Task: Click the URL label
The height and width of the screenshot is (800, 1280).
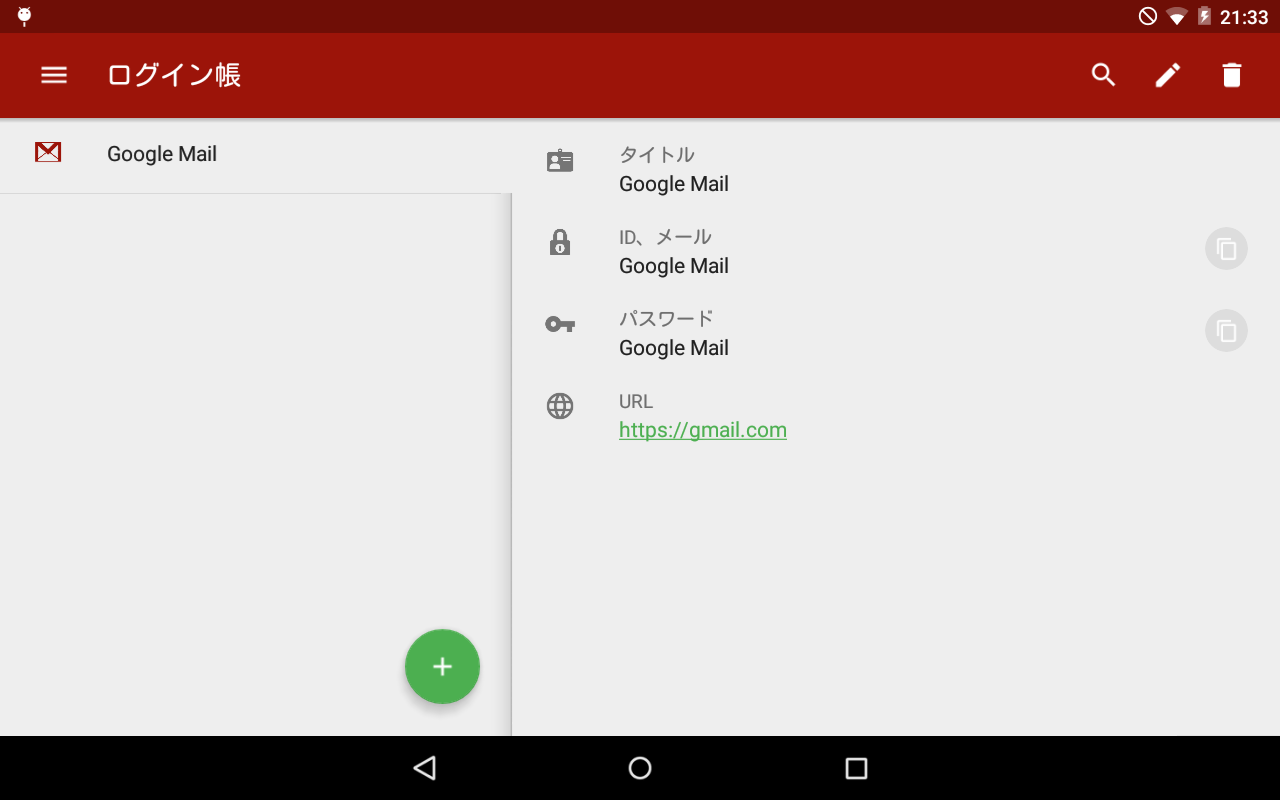Action: [636, 401]
